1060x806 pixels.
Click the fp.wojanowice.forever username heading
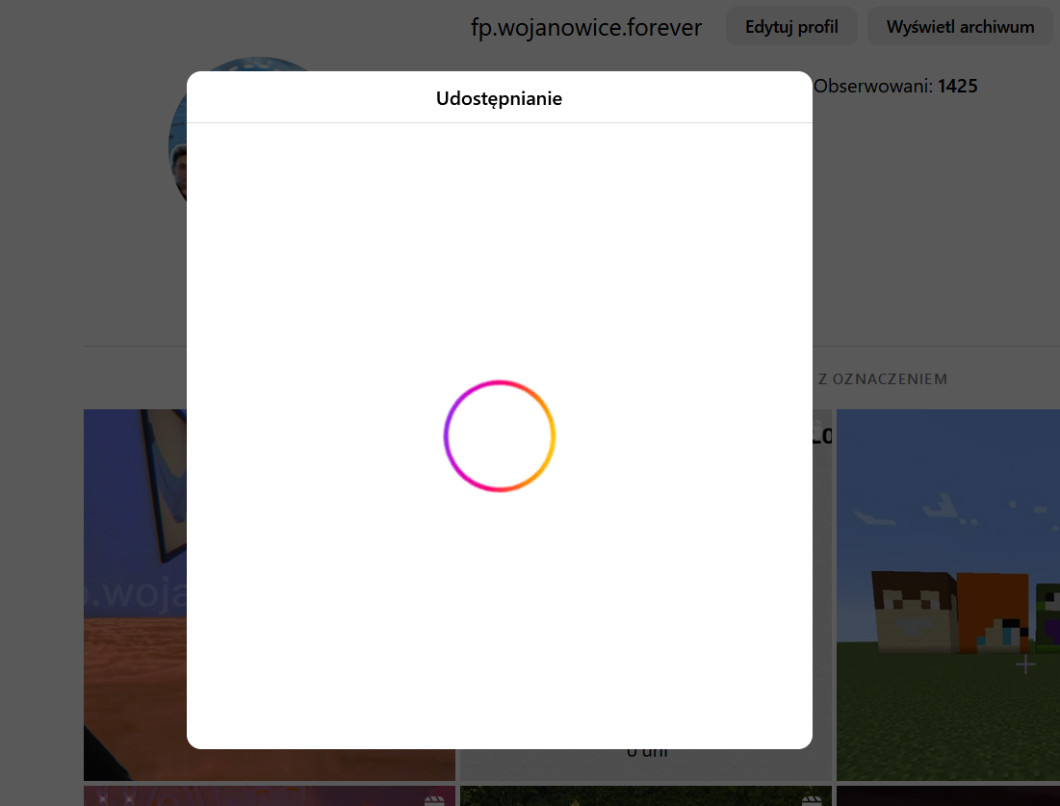pyautogui.click(x=586, y=27)
